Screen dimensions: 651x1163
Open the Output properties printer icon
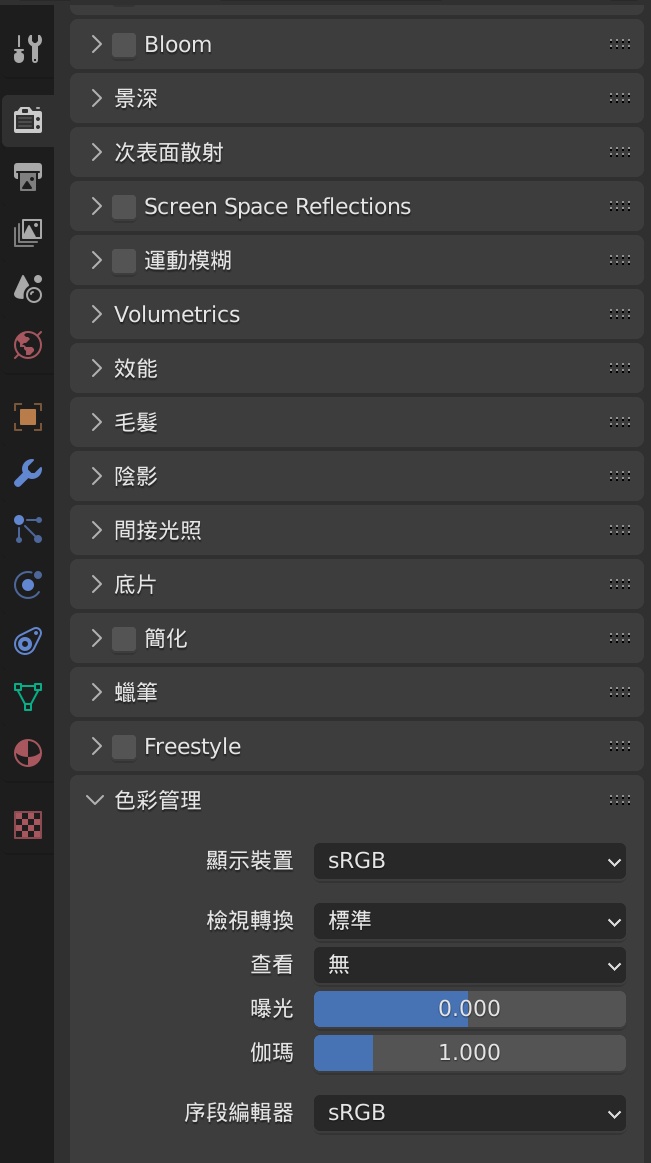tap(27, 177)
